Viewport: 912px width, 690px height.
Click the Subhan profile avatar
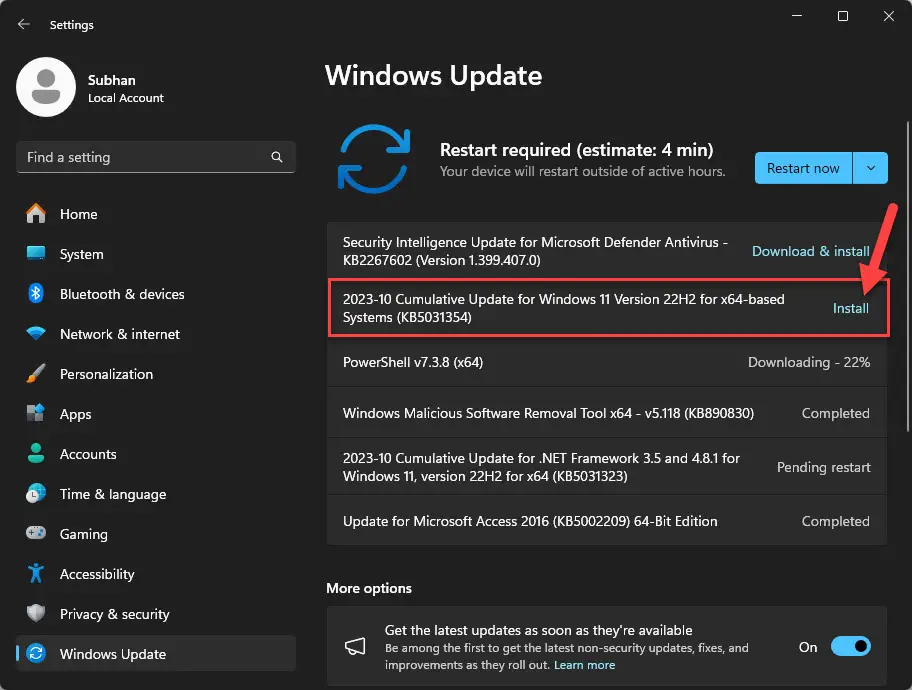click(46, 87)
